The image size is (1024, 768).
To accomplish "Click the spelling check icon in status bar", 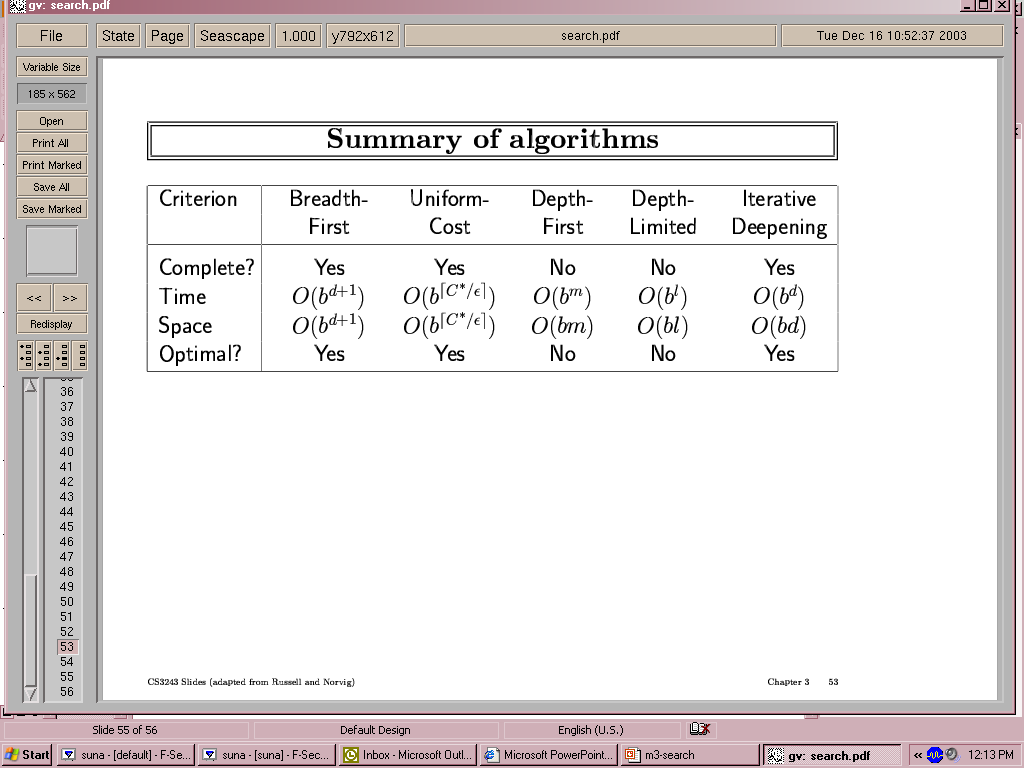I will [700, 729].
